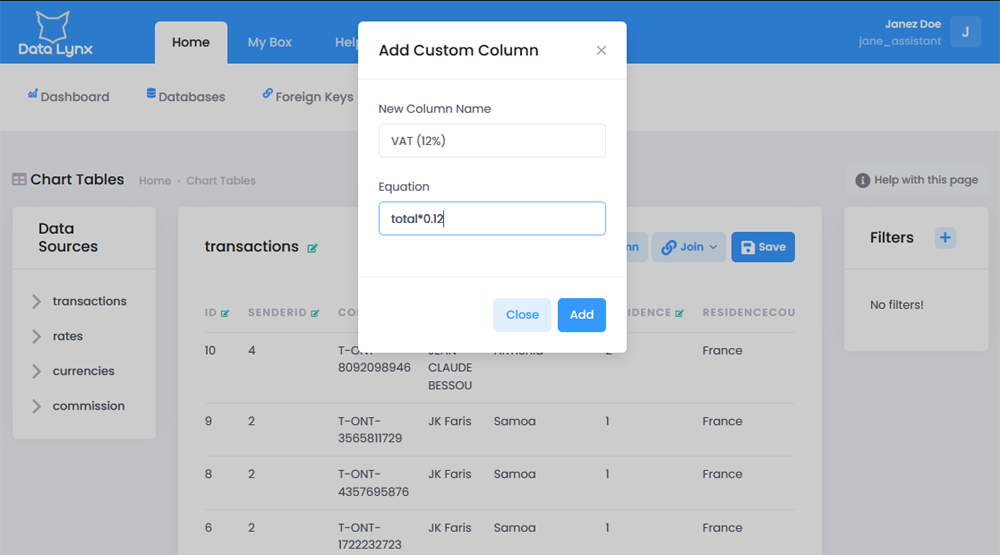The width and height of the screenshot is (1000, 555).
Task: Click the Foreign Keys link icon
Action: [x=267, y=95]
